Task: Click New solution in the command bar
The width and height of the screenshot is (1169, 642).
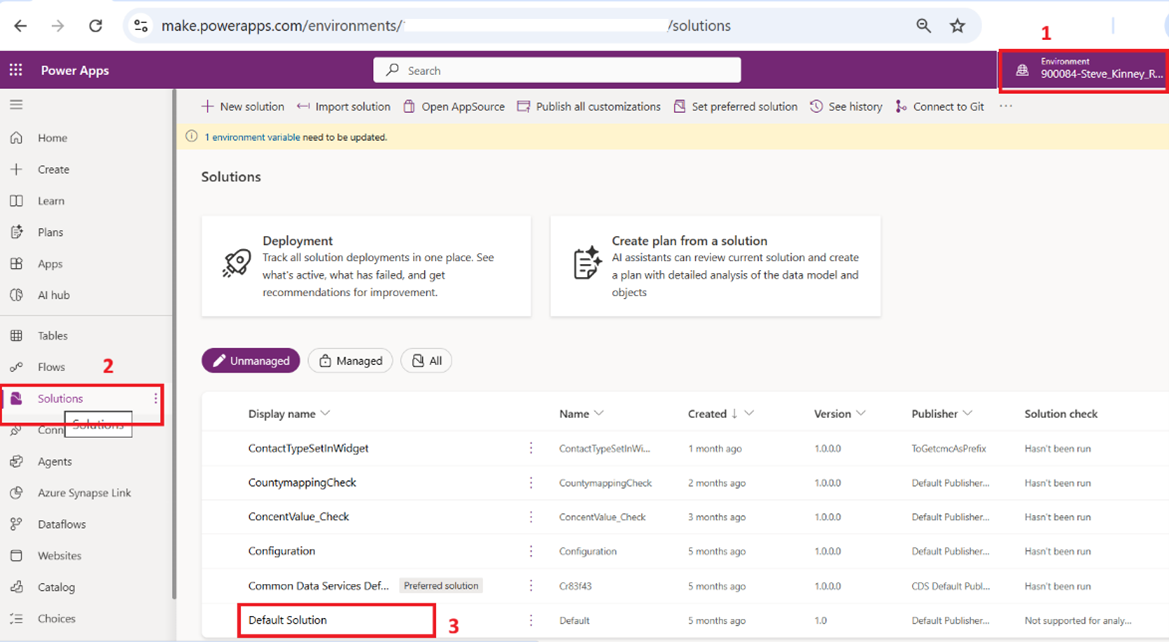Action: (243, 107)
